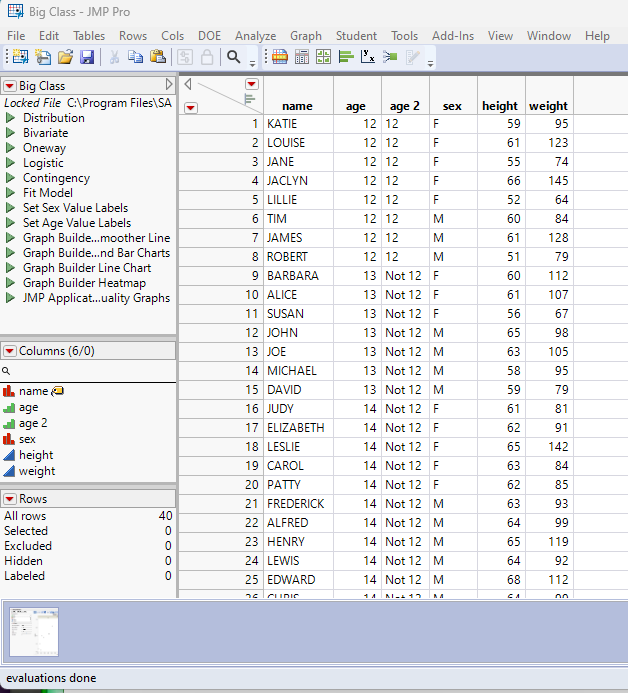Image resolution: width=628 pixels, height=693 pixels.
Task: Open the row-area red triangle menu
Action: (191, 107)
